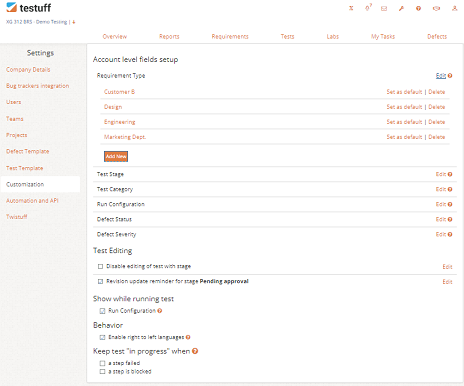
Task: Set Customer B as default
Action: click(404, 92)
